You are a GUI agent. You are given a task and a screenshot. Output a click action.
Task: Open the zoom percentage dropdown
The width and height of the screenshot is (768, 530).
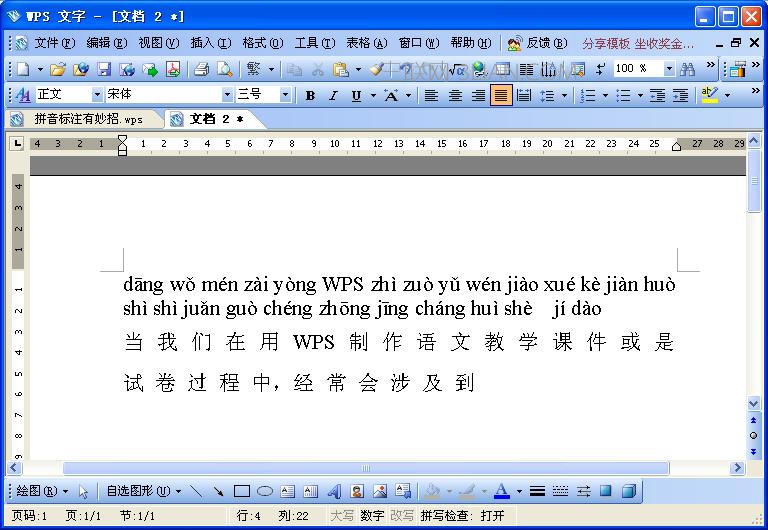tap(669, 69)
